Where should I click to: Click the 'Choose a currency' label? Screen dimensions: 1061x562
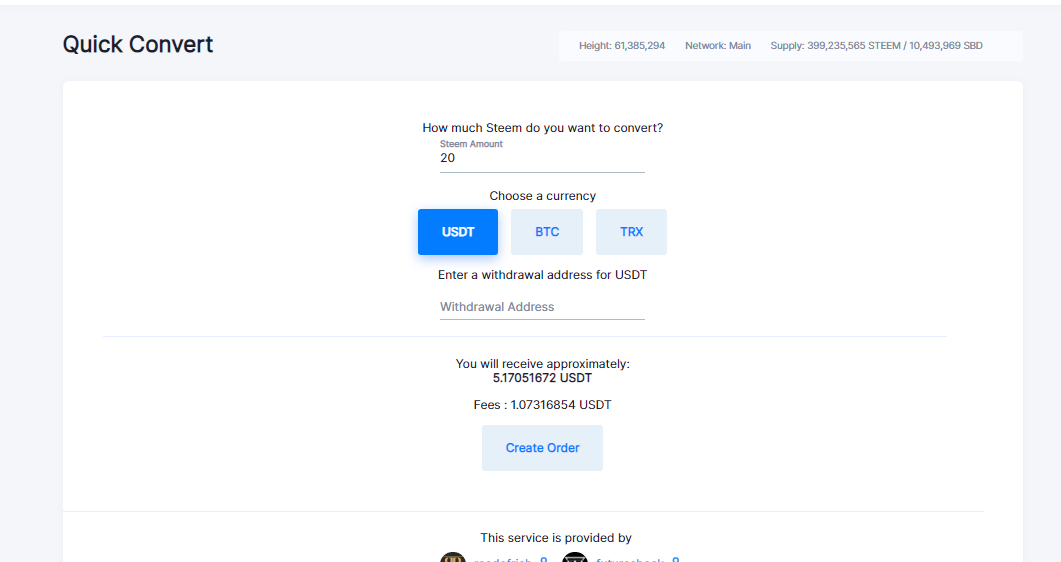coord(543,195)
